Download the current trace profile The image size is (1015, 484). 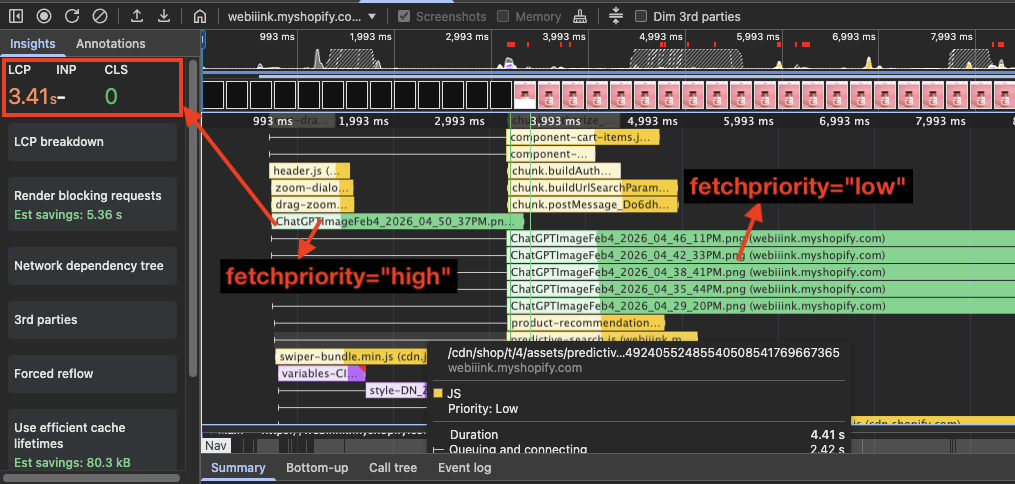[x=164, y=17]
